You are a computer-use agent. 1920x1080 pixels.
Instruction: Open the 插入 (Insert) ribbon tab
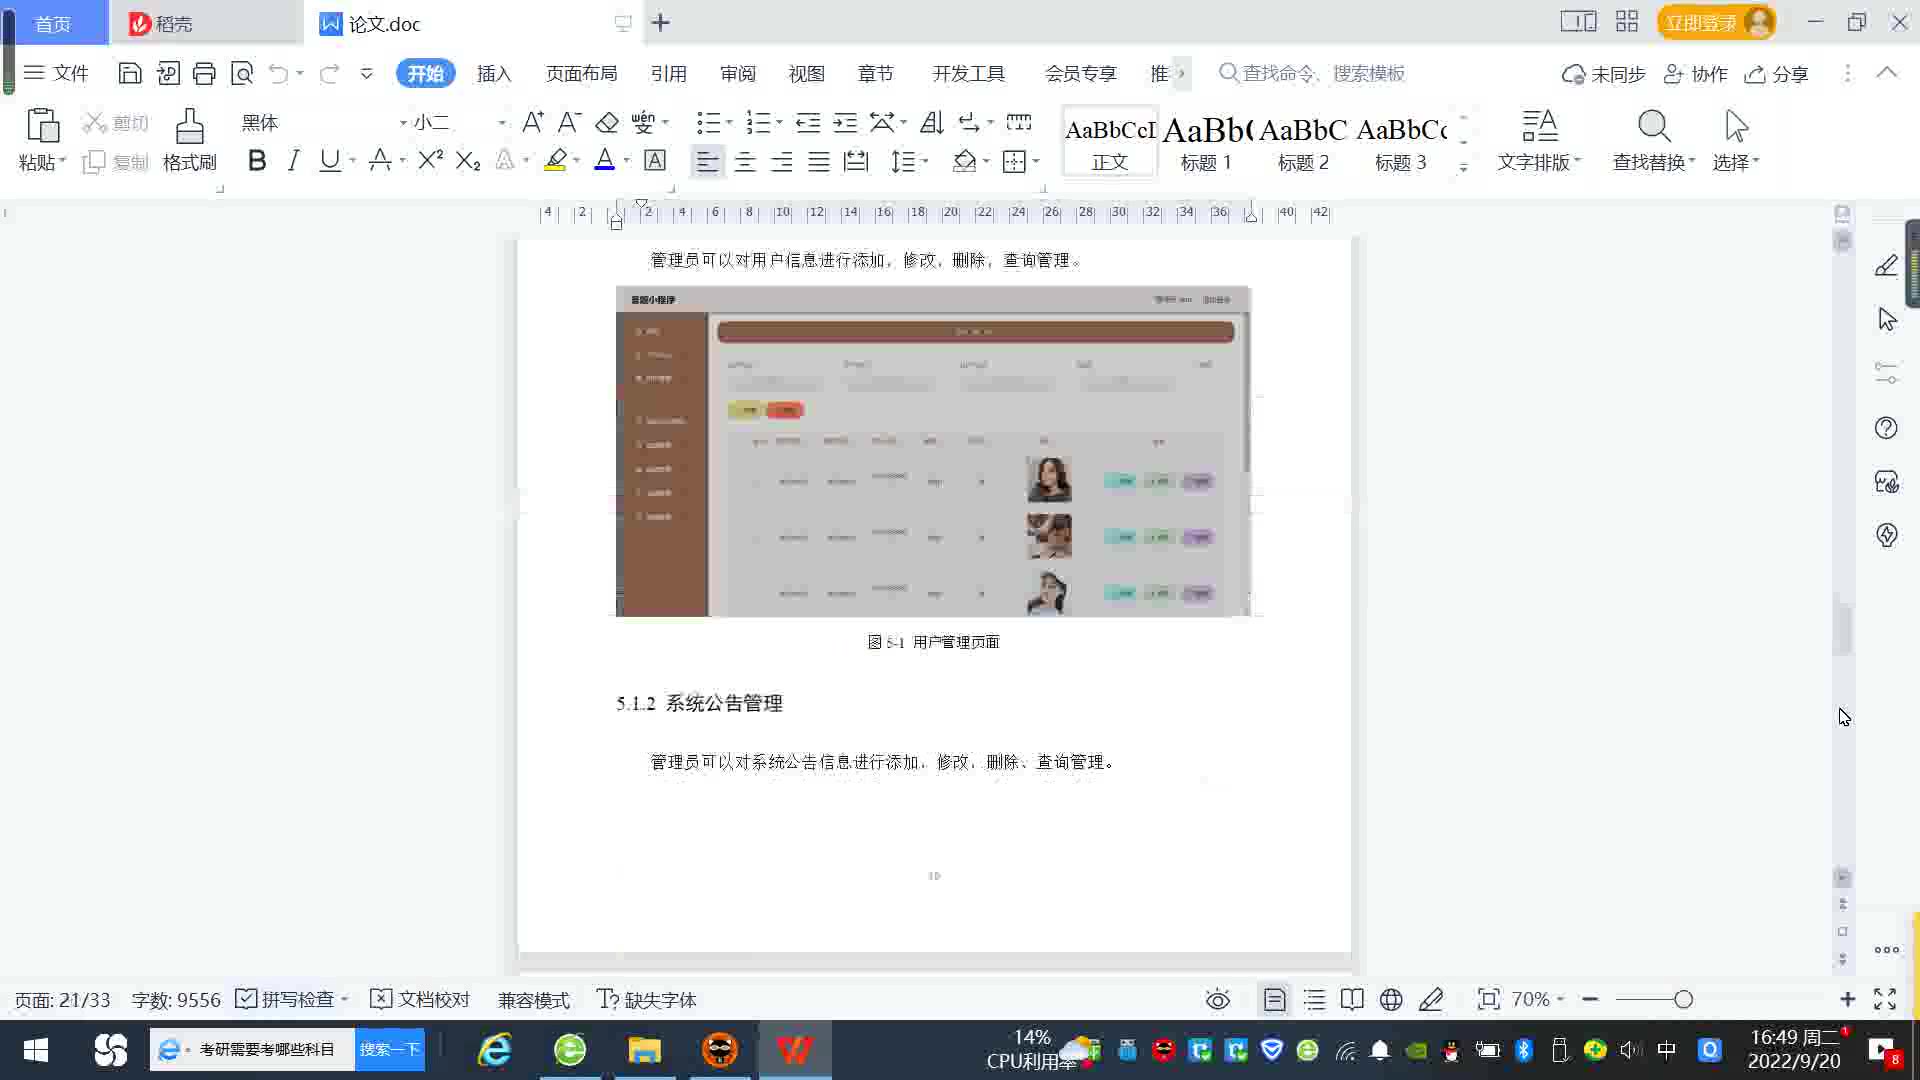(x=494, y=74)
